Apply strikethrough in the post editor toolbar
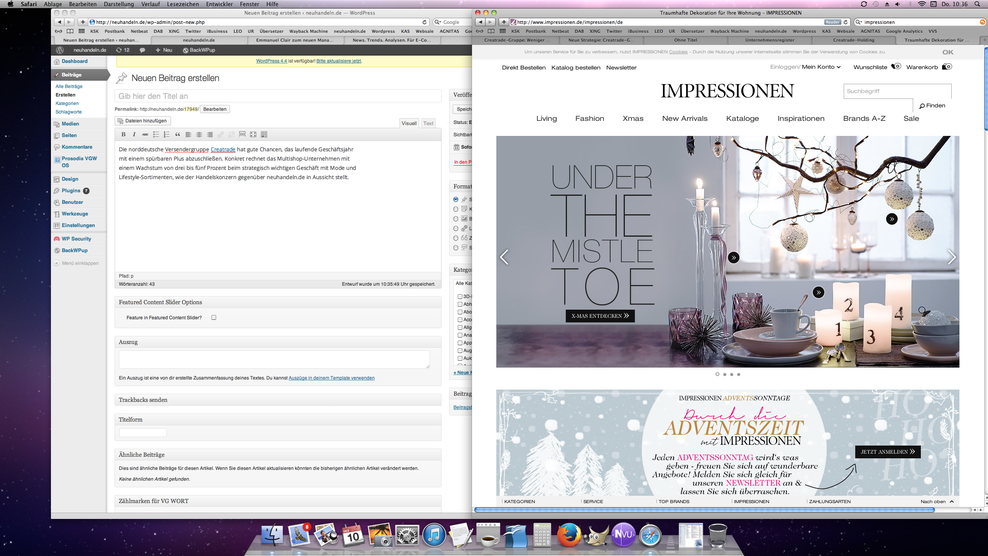This screenshot has width=988, height=556. [x=145, y=134]
